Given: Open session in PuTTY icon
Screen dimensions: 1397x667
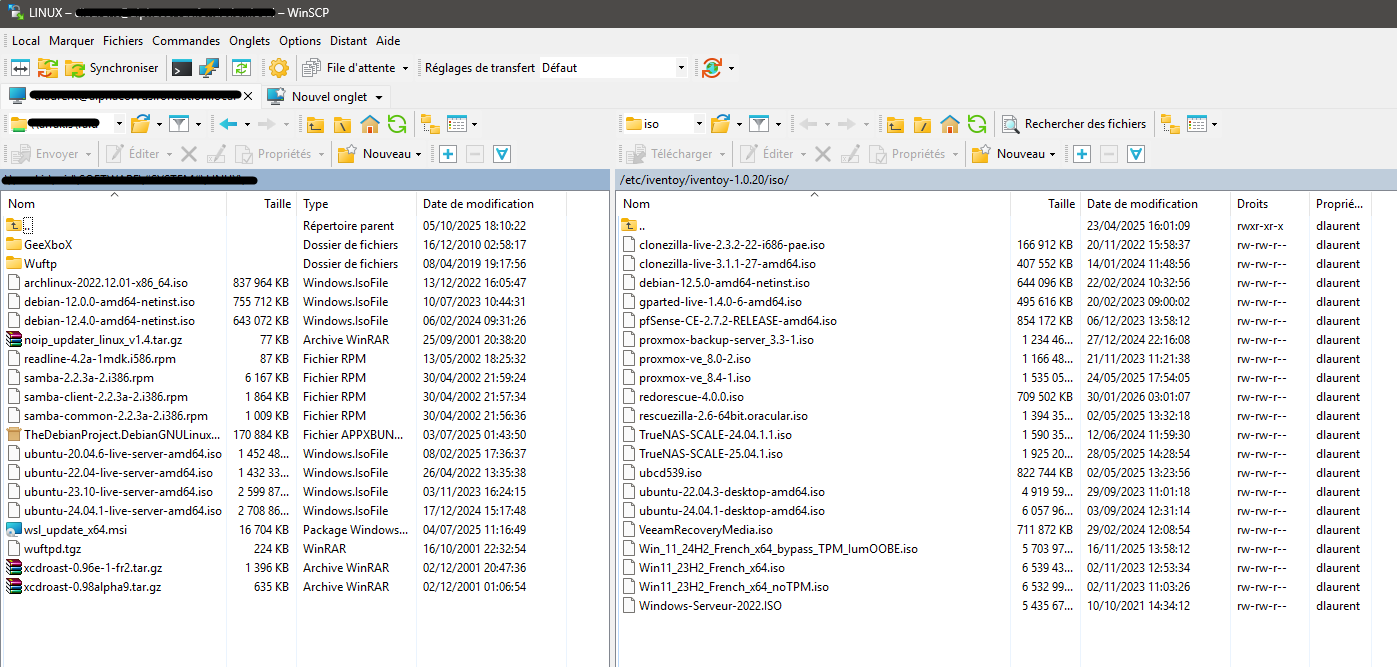Looking at the screenshot, I should 208,68.
